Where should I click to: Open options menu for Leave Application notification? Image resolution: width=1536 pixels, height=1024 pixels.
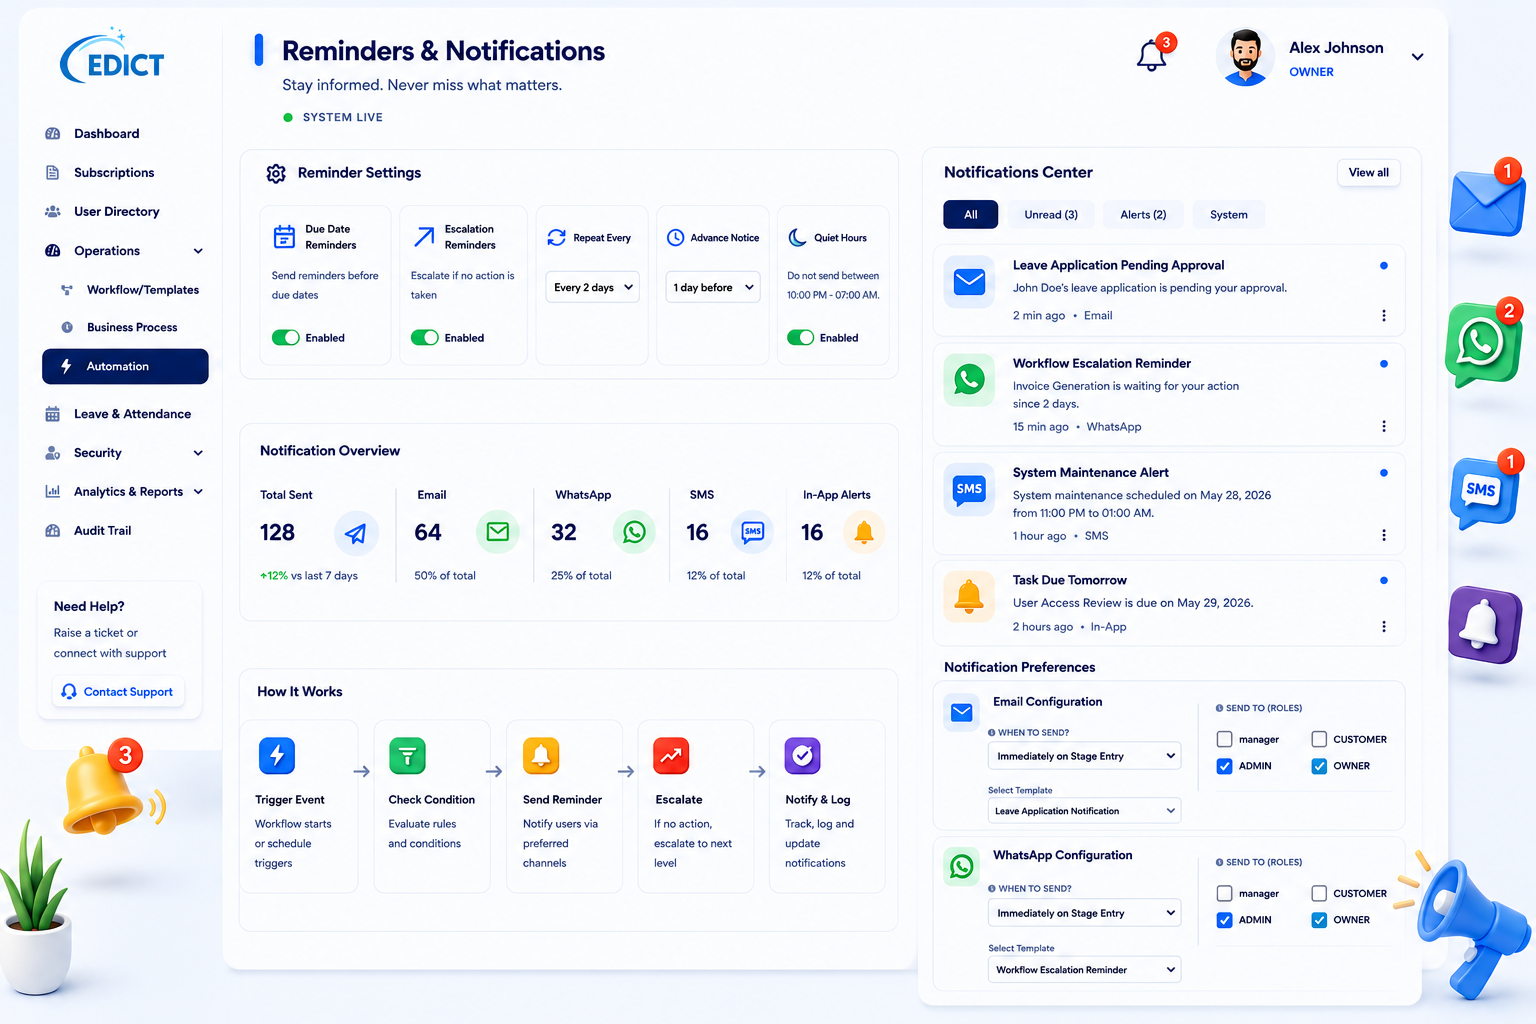1384,316
